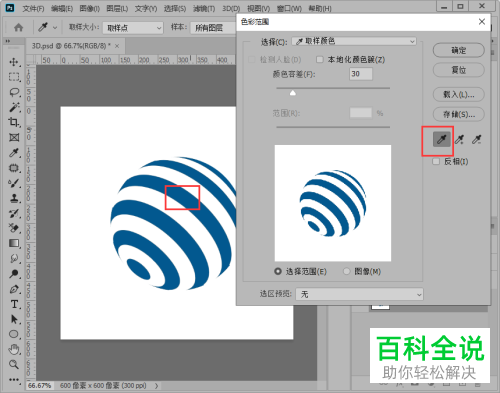
Task: Click the 确定 OK button
Action: click(x=459, y=50)
